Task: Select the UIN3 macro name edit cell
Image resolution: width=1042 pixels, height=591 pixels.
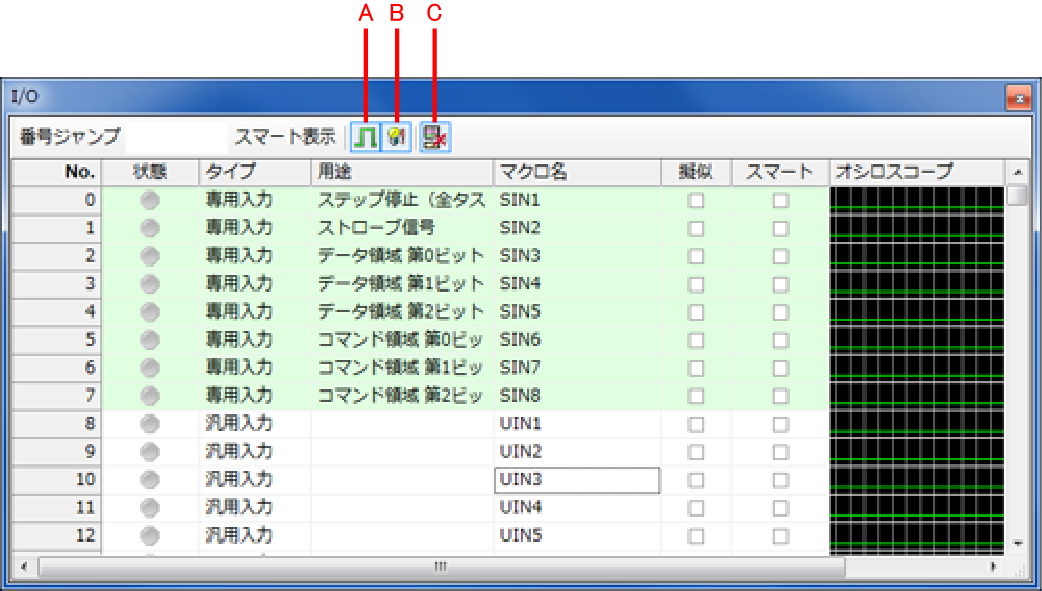Action: click(x=577, y=480)
